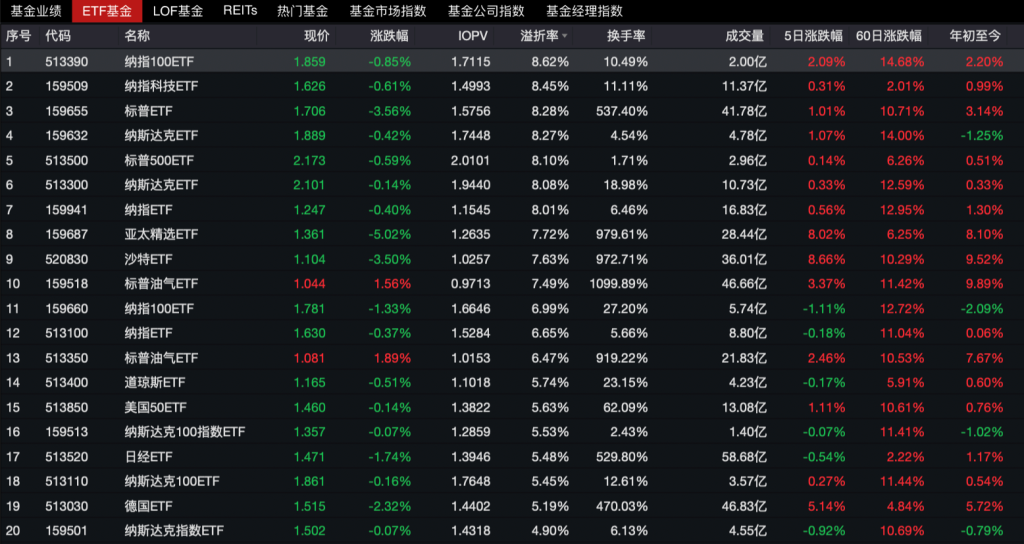The width and height of the screenshot is (1024, 544).
Task: Click IOPV value 2.0101
Action: 470,161
